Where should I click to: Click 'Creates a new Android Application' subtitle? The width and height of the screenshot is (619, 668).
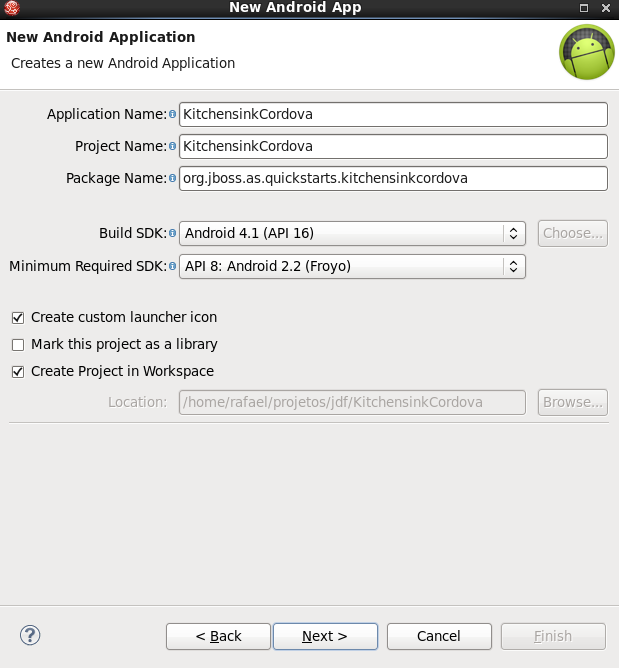(123, 63)
